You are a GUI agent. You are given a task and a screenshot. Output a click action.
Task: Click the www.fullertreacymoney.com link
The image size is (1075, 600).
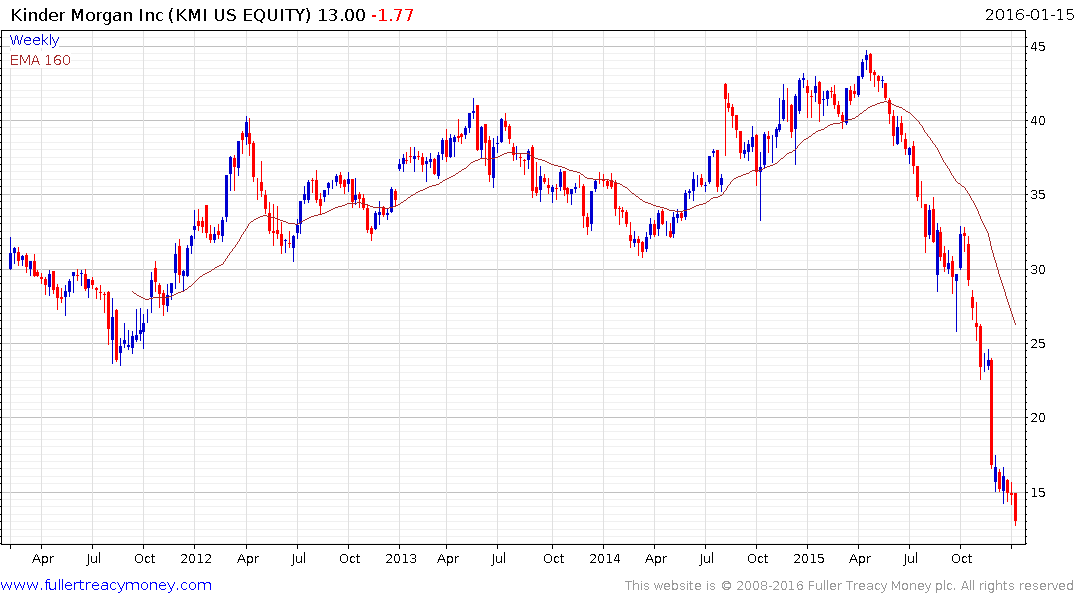pos(106,585)
